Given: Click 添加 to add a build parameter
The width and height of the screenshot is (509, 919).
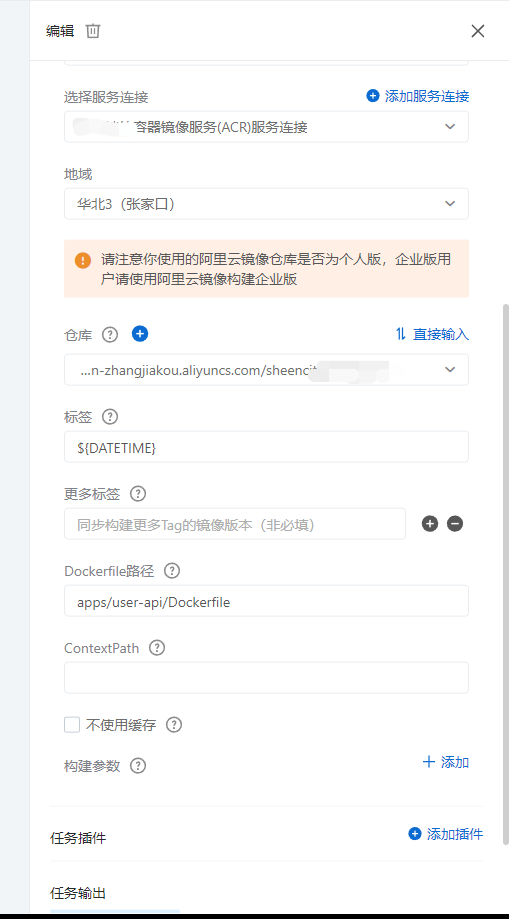Looking at the screenshot, I should (446, 762).
